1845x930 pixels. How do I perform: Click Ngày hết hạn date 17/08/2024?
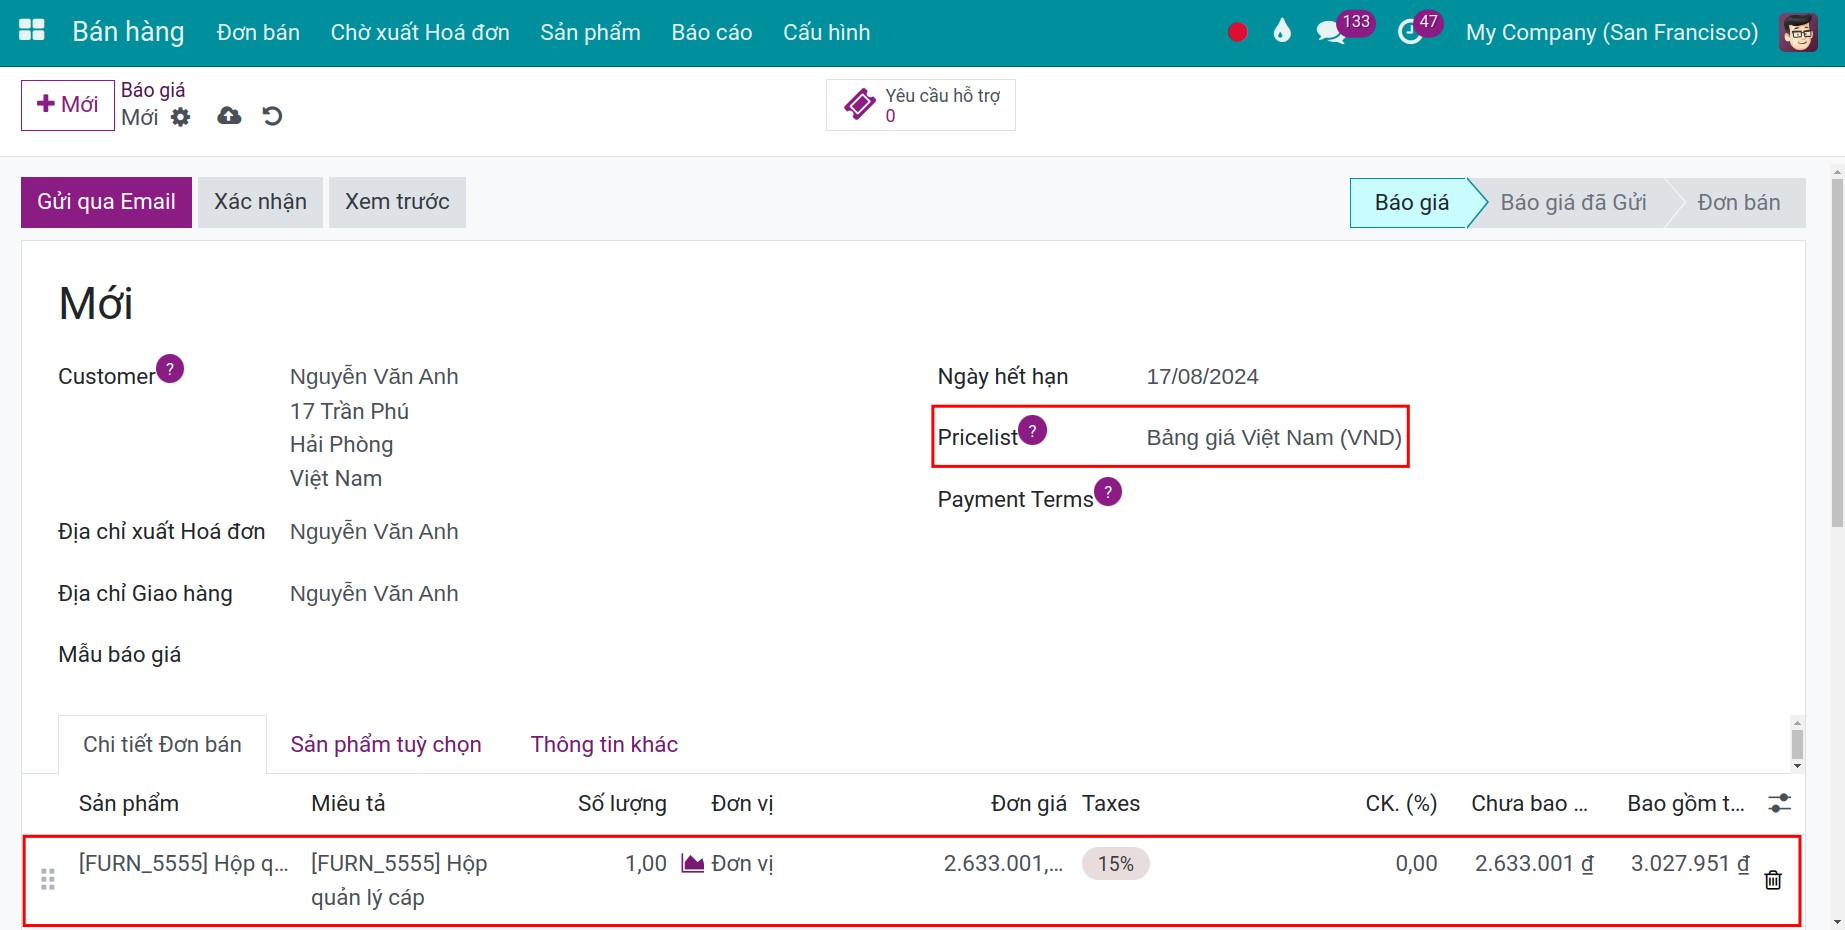point(1202,376)
